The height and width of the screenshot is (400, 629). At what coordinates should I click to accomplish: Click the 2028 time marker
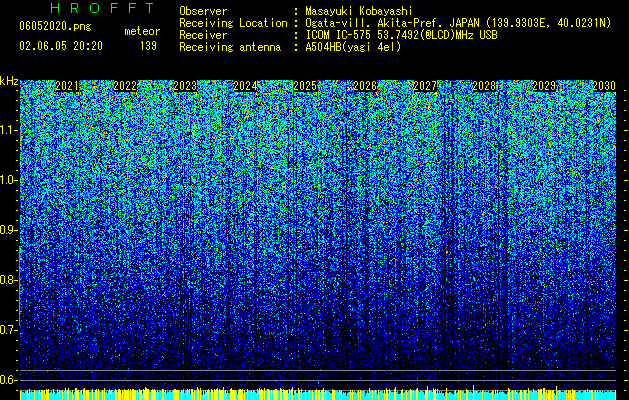pyautogui.click(x=484, y=86)
